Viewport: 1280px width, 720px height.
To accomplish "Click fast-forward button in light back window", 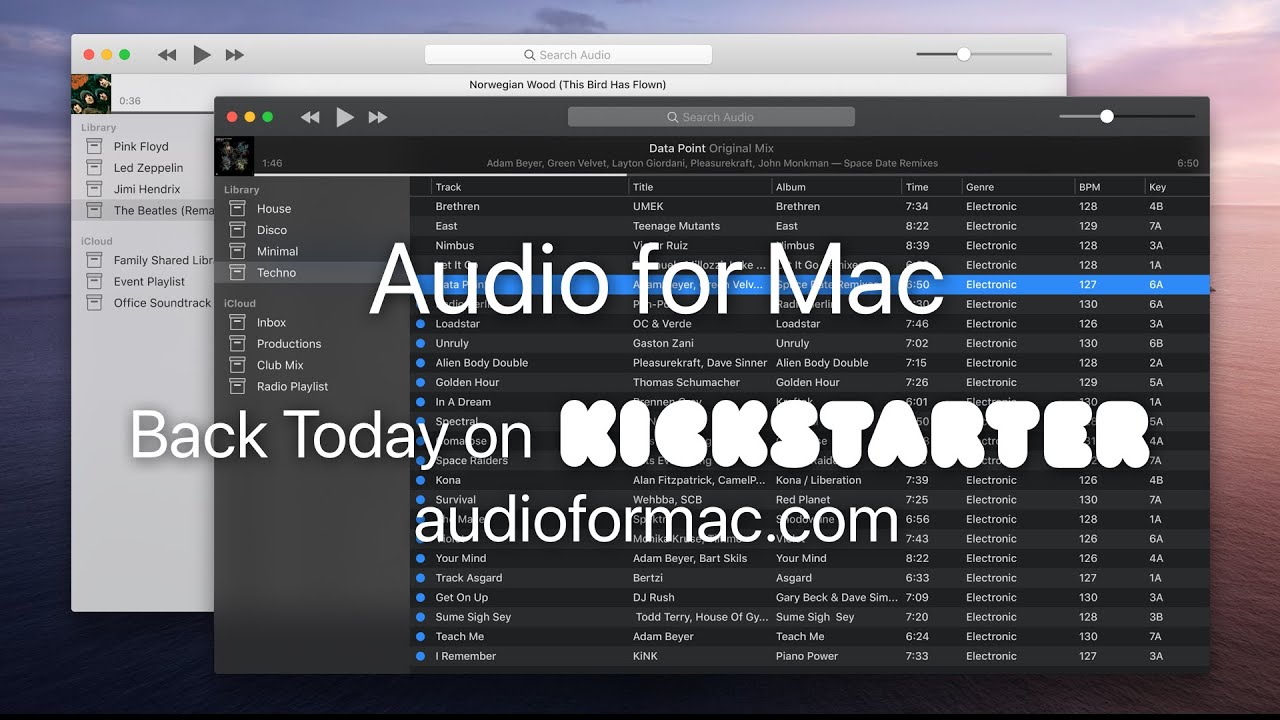I will click(235, 55).
